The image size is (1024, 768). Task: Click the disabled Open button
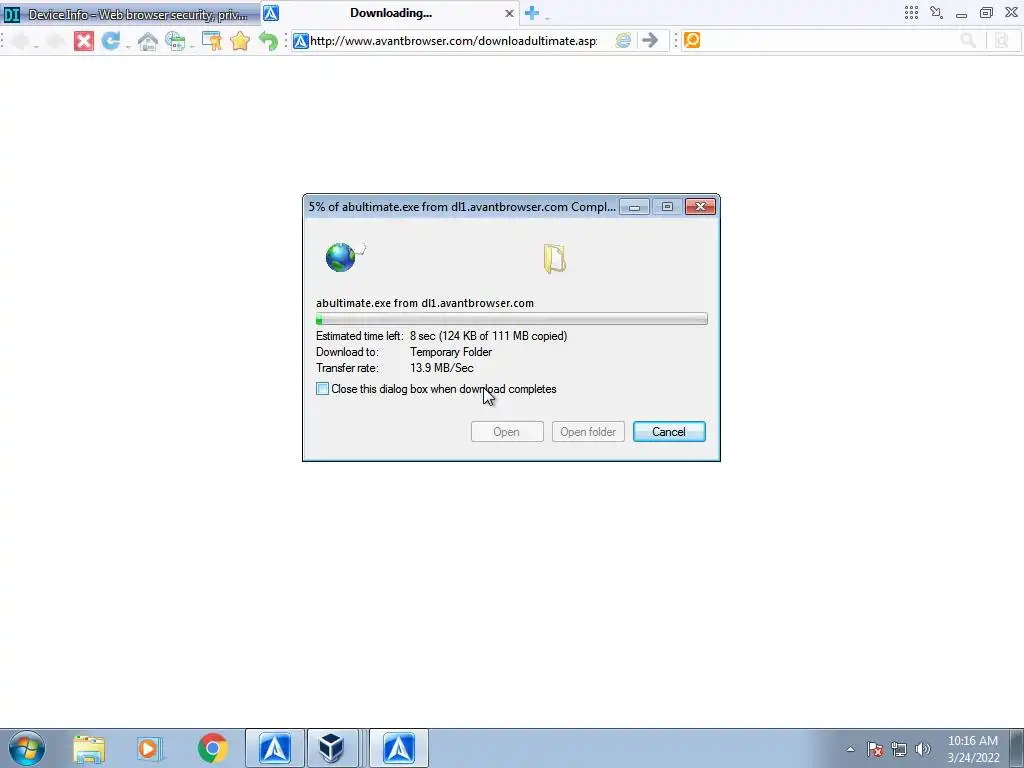(x=507, y=432)
